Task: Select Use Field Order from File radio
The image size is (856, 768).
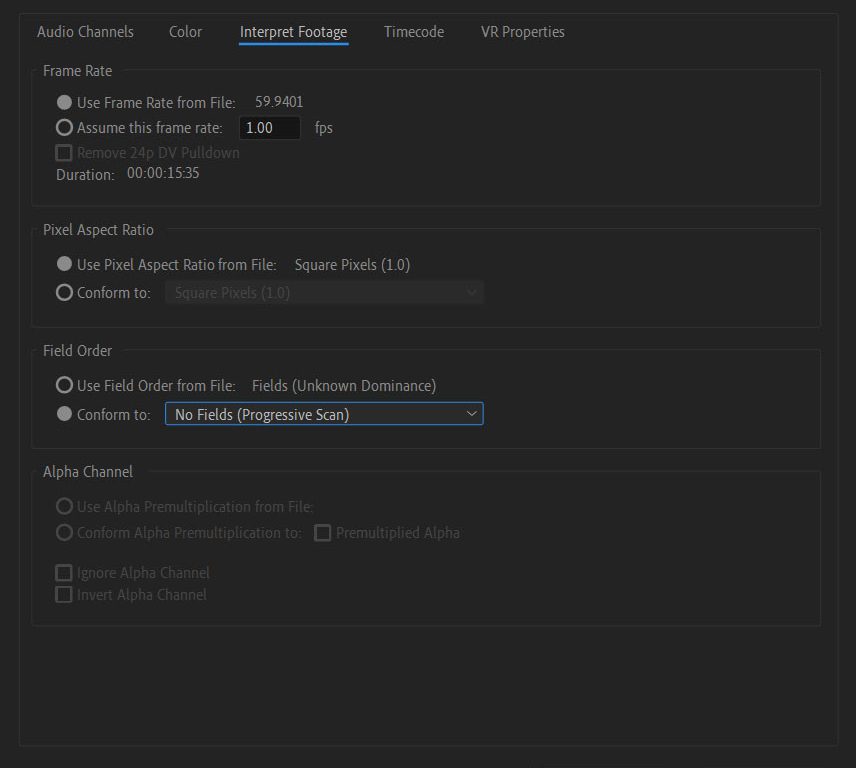Action: point(65,385)
